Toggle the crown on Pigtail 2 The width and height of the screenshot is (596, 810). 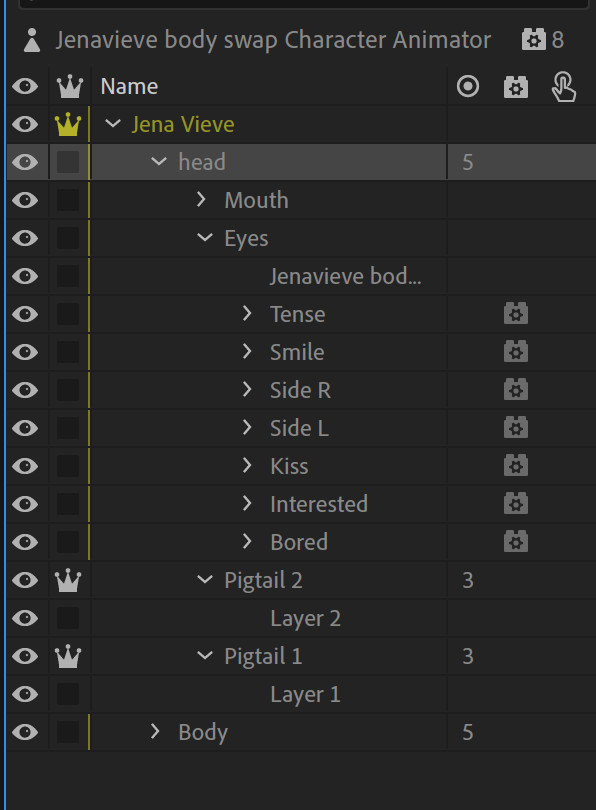pyautogui.click(x=68, y=580)
